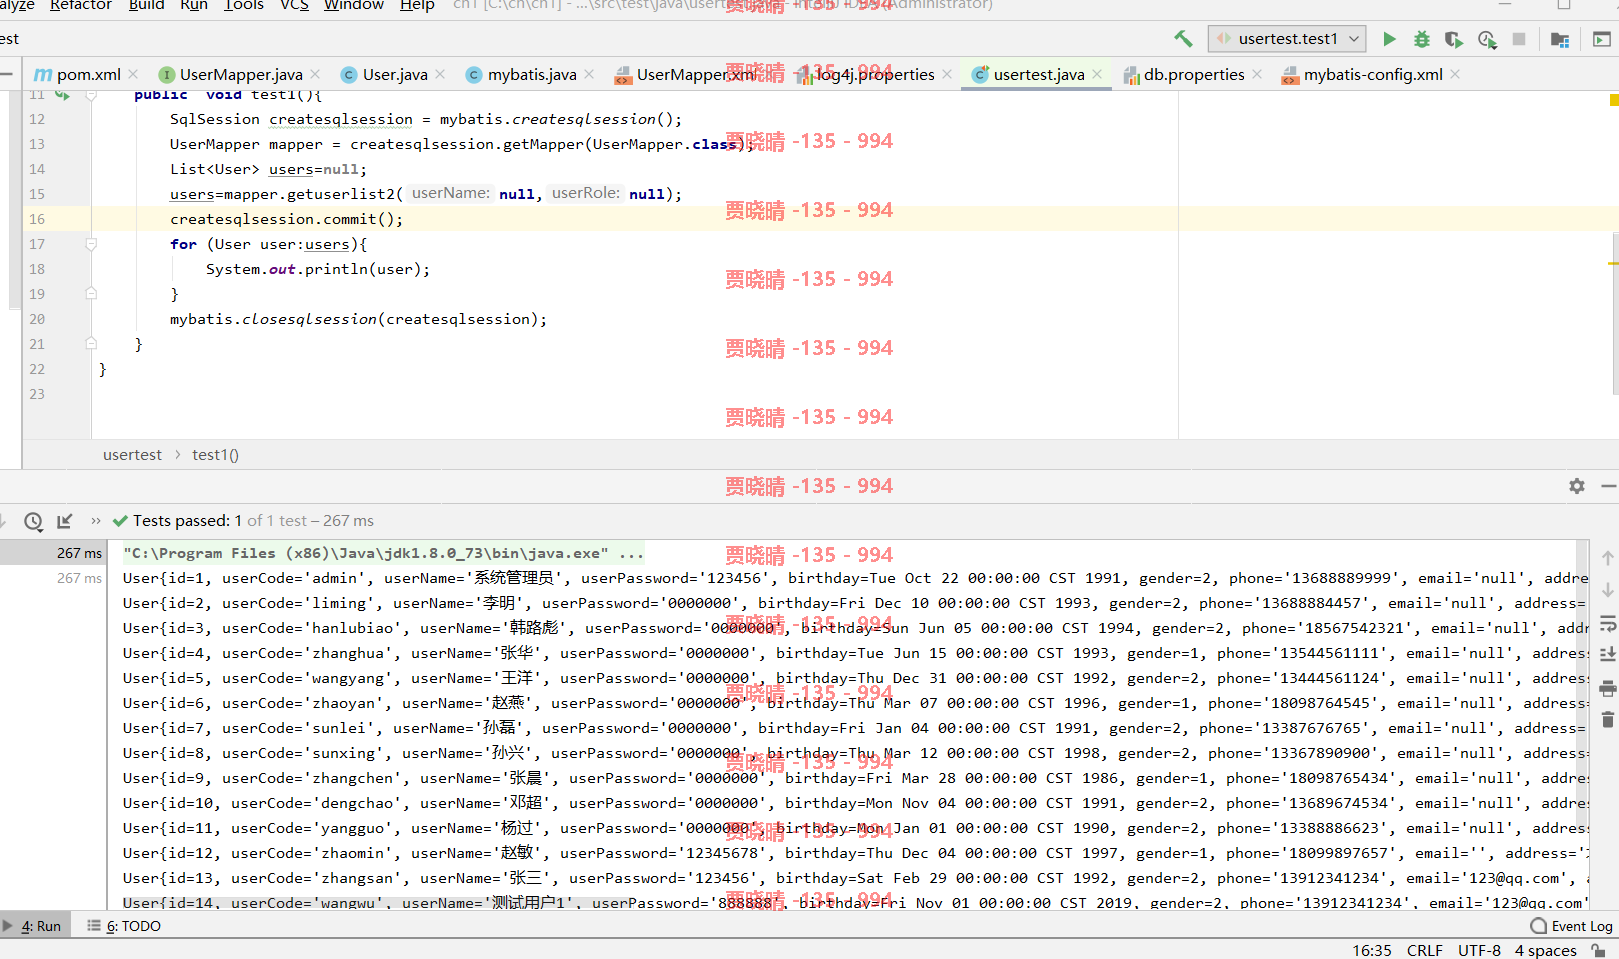Open the Build menu
1619x959 pixels.
coord(146,5)
